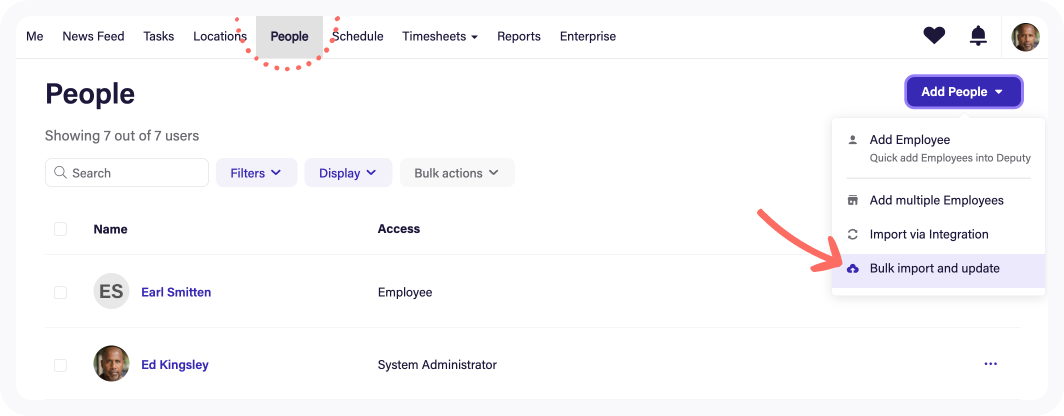The height and width of the screenshot is (416, 1064).
Task: Toggle the select-all checkbox in table header
Action: point(60,229)
